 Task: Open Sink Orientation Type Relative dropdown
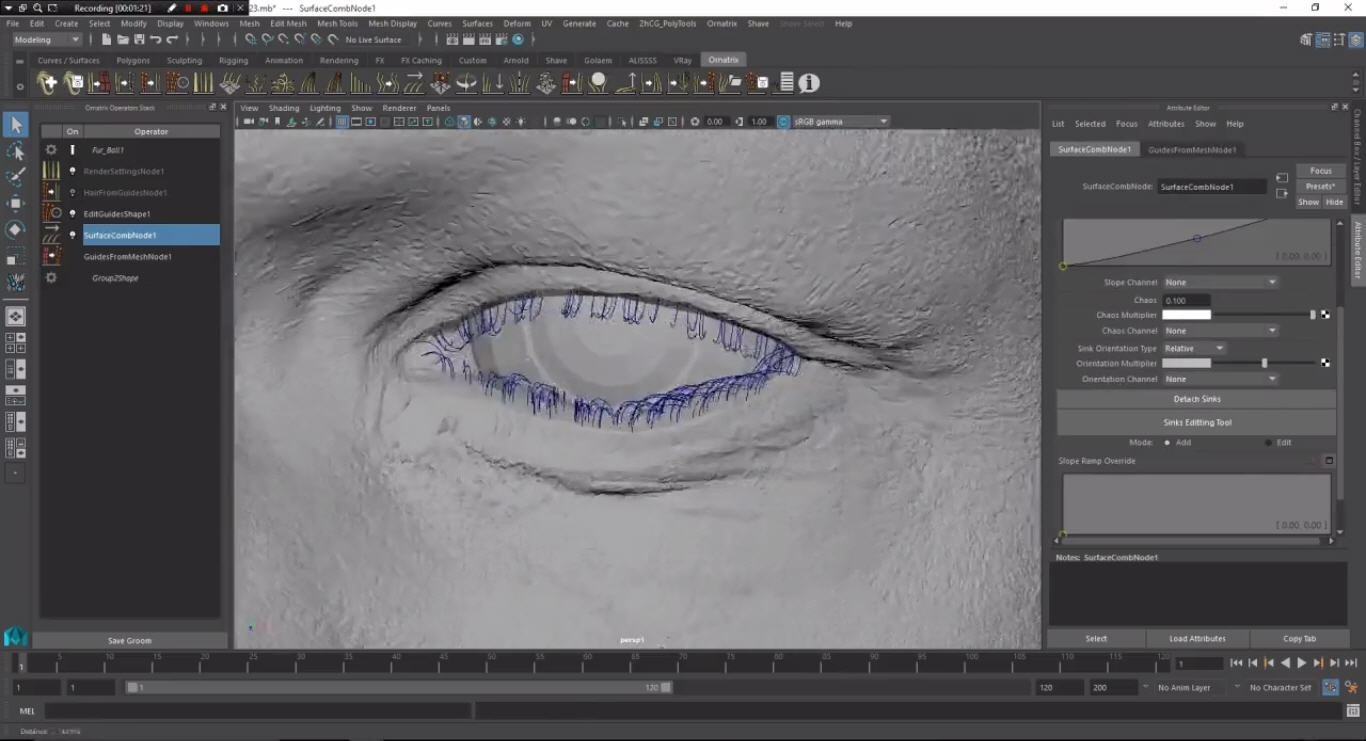1194,348
